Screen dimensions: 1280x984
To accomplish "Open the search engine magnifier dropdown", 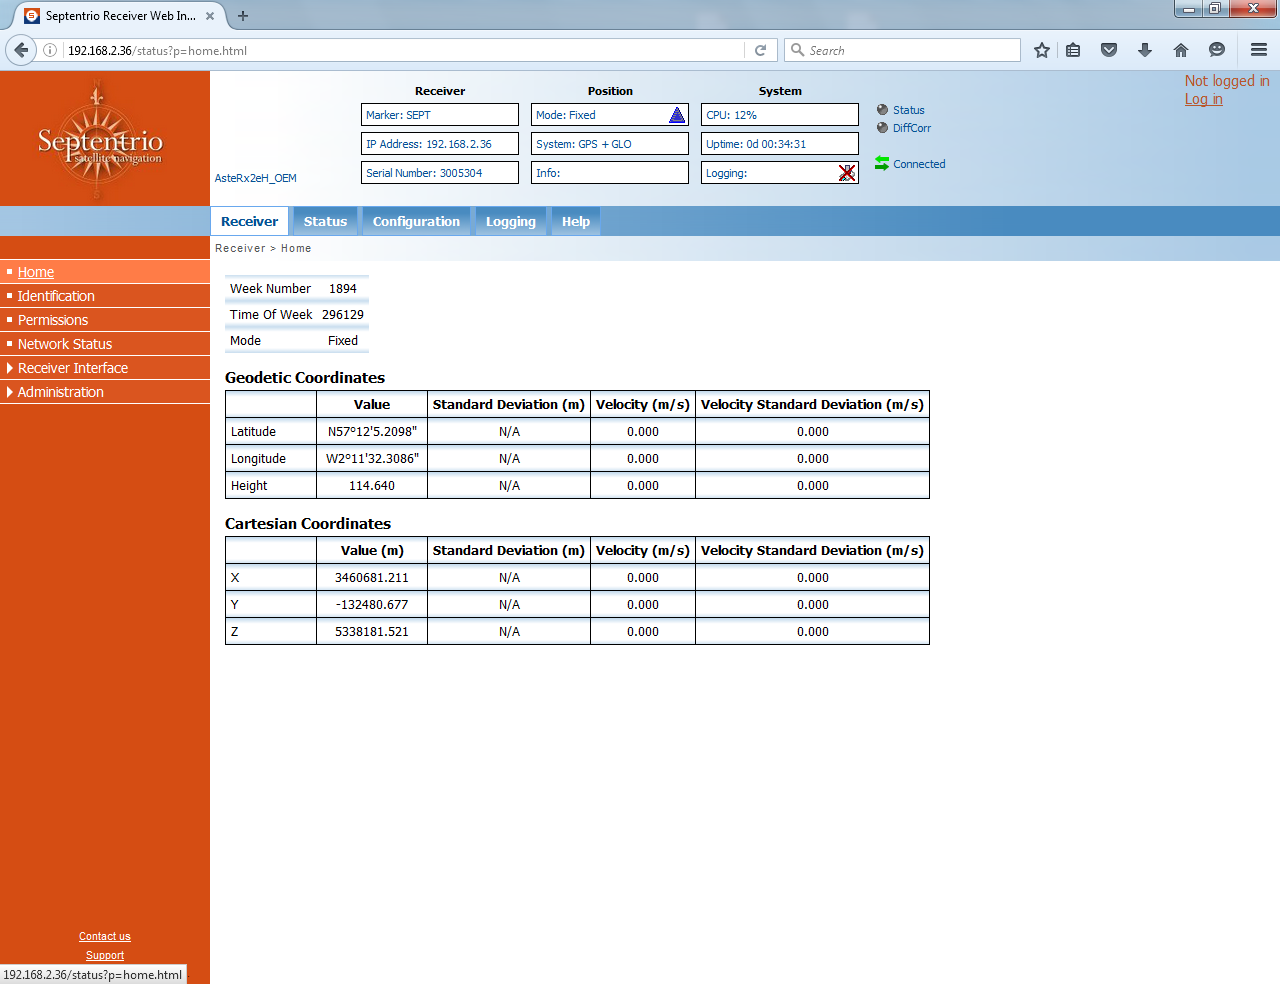I will (x=796, y=49).
